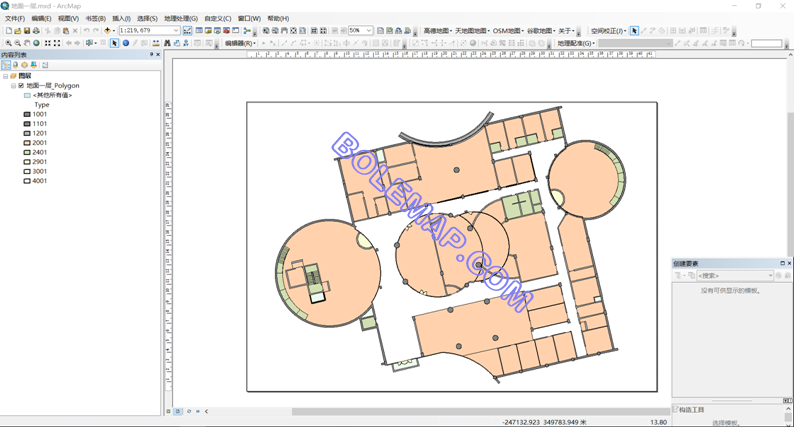The width and height of the screenshot is (794, 427).
Task: Open the 编辑(E) menu
Action: (x=41, y=18)
